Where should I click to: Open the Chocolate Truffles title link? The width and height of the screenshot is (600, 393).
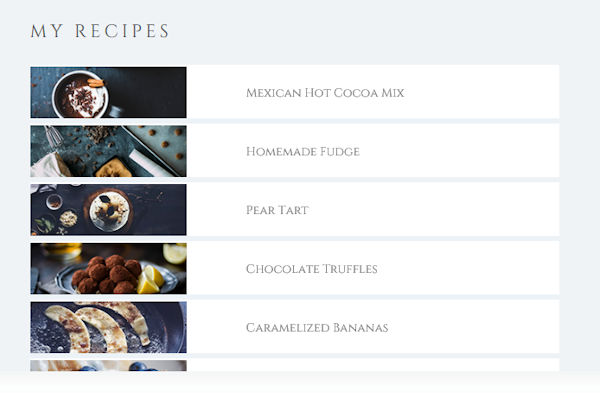coord(311,269)
